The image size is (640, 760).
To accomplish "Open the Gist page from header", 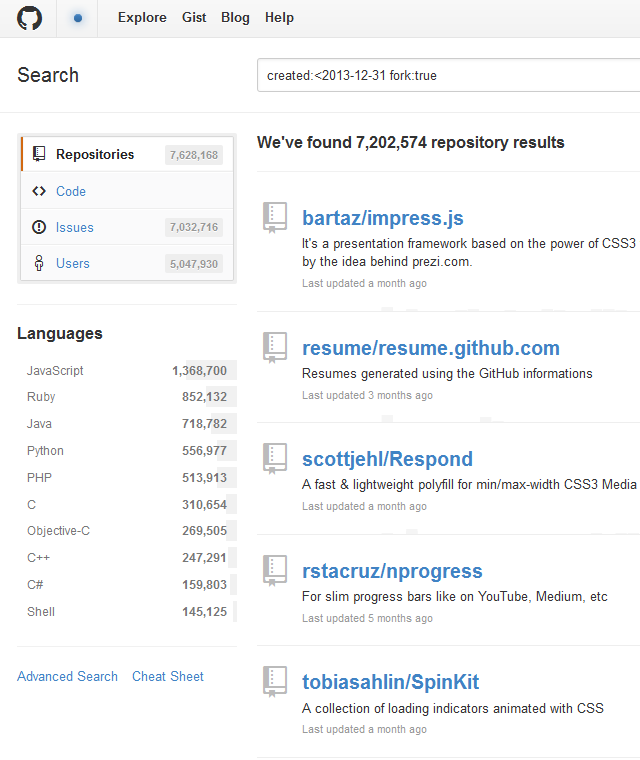I will (x=194, y=18).
